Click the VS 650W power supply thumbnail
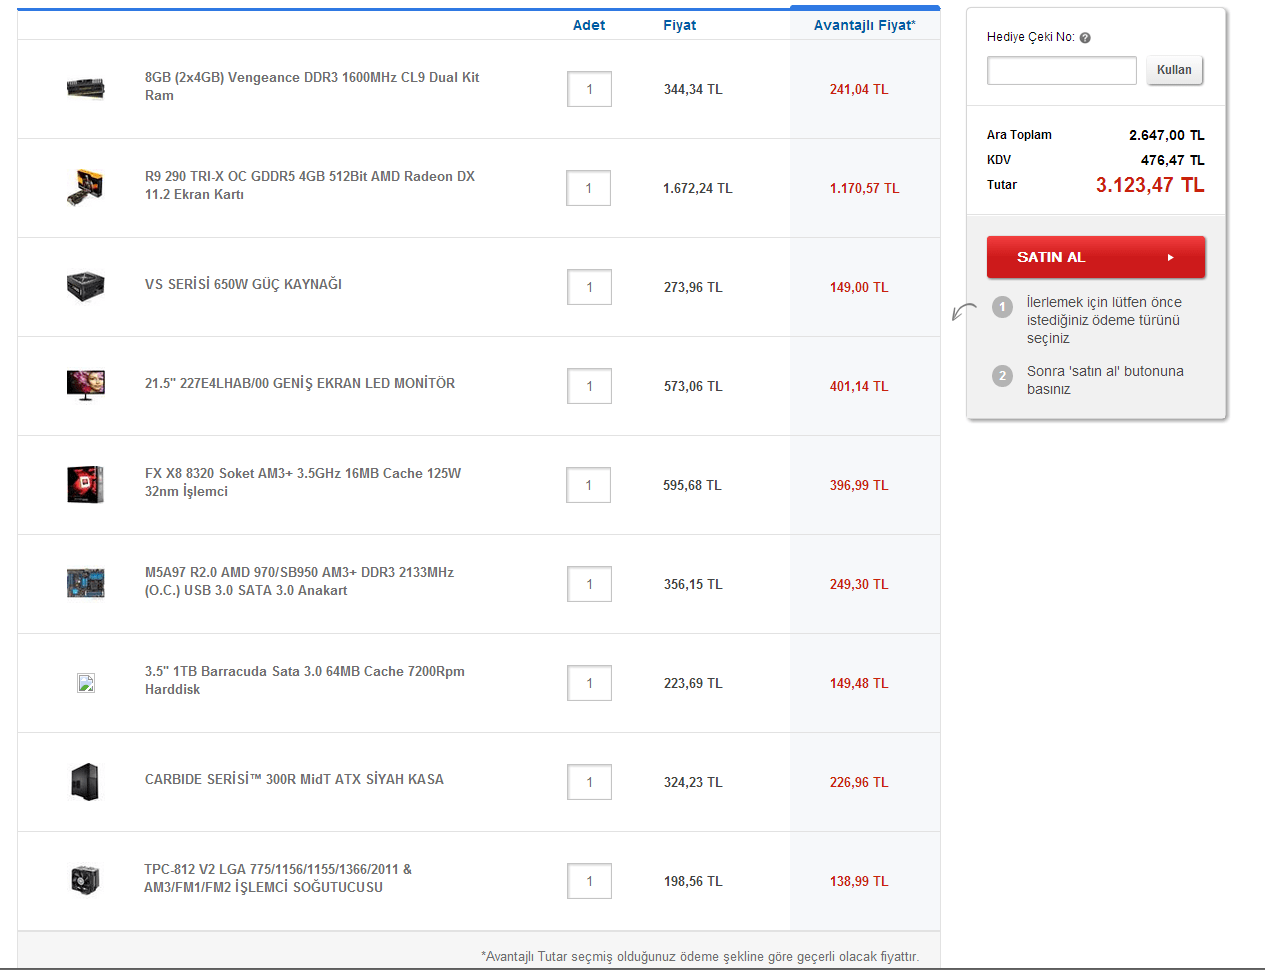This screenshot has height=977, width=1265. click(x=86, y=286)
